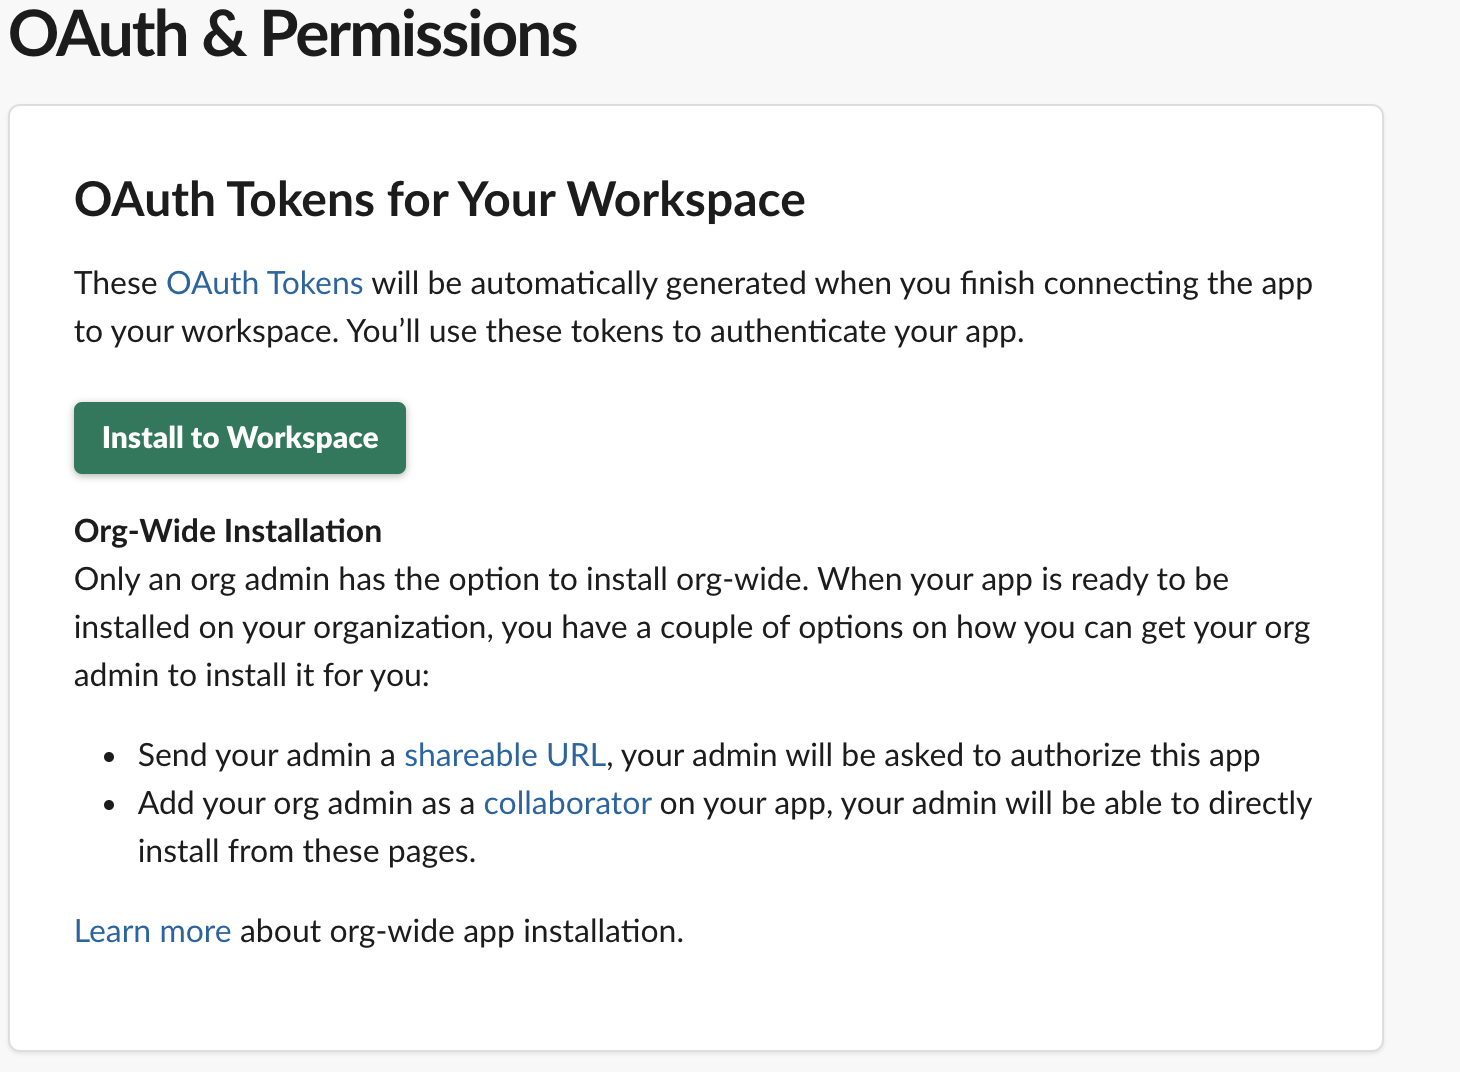The height and width of the screenshot is (1072, 1460).
Task: Click the Install to Workspace button
Action: 240,438
